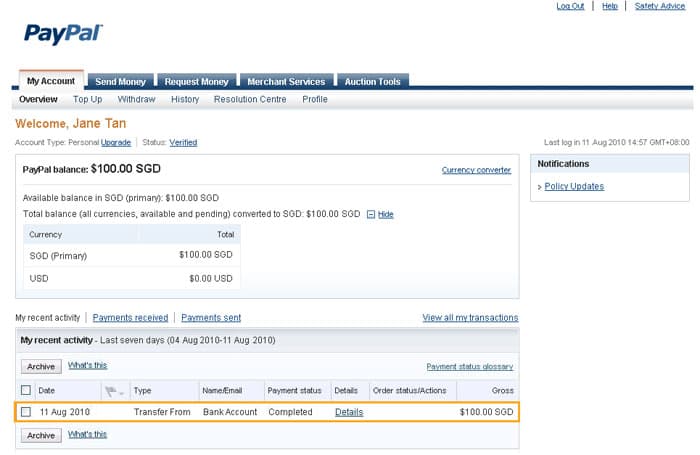Open View all my transactions
700x455 pixels.
(x=470, y=318)
